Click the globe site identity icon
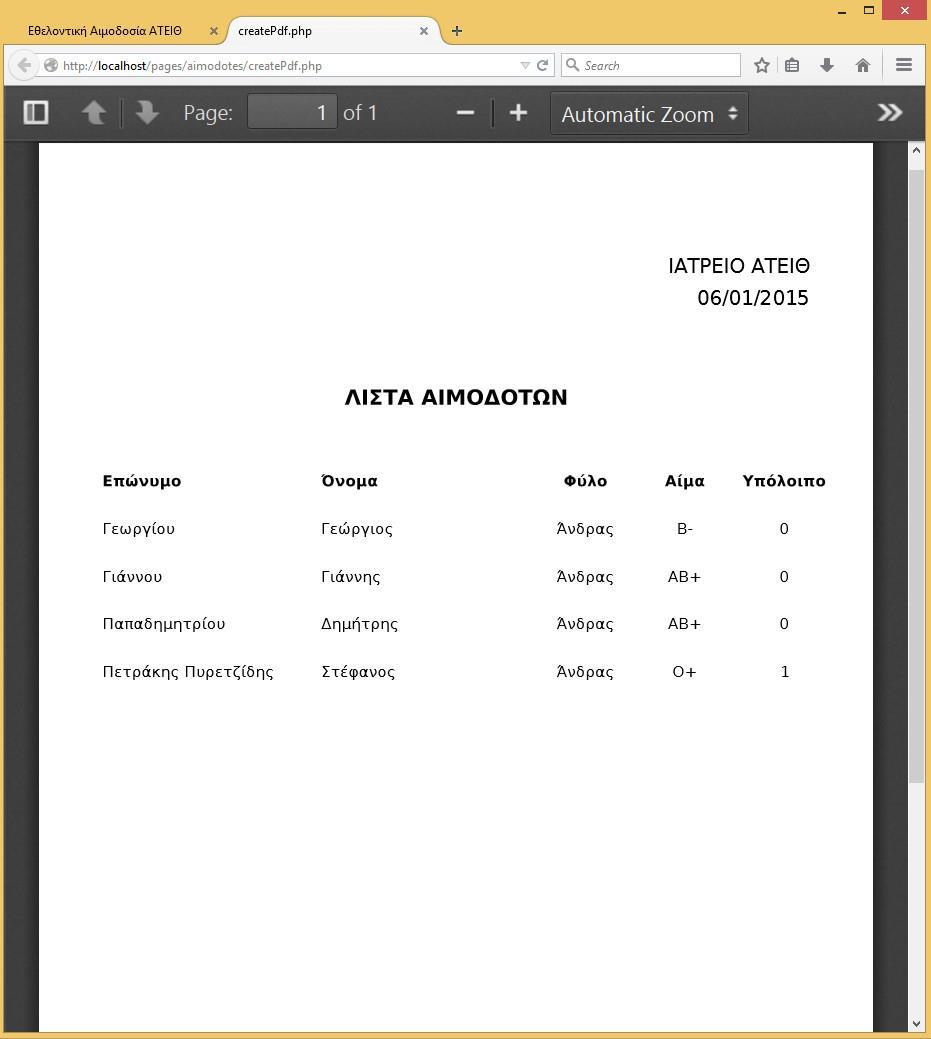 (x=50, y=65)
